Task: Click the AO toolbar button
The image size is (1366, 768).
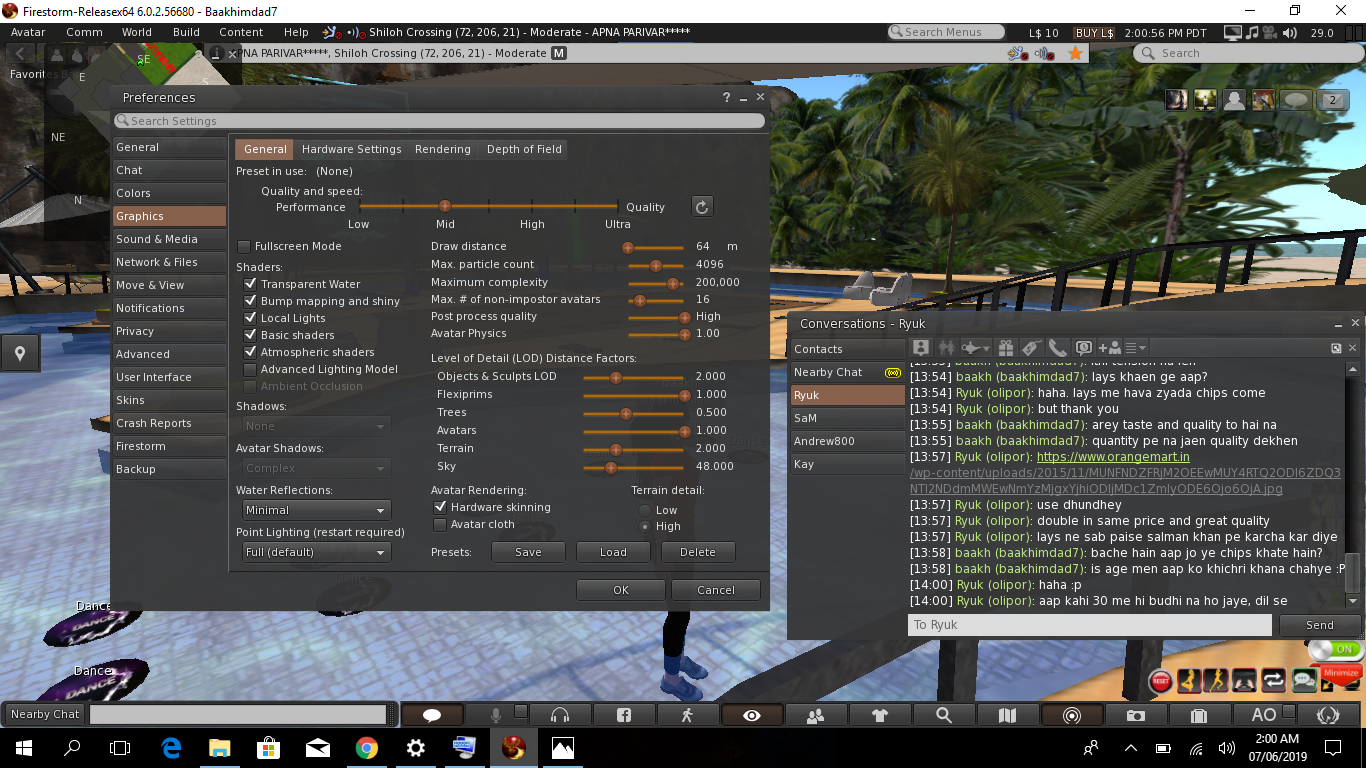Action: [1263, 715]
